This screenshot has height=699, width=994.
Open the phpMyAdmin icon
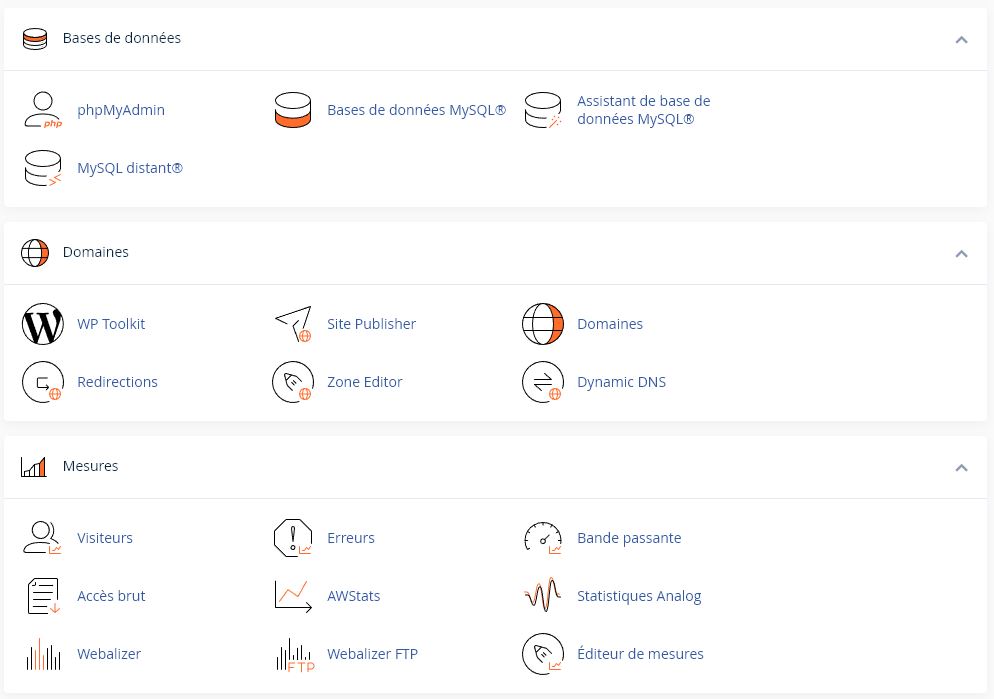(x=42, y=110)
